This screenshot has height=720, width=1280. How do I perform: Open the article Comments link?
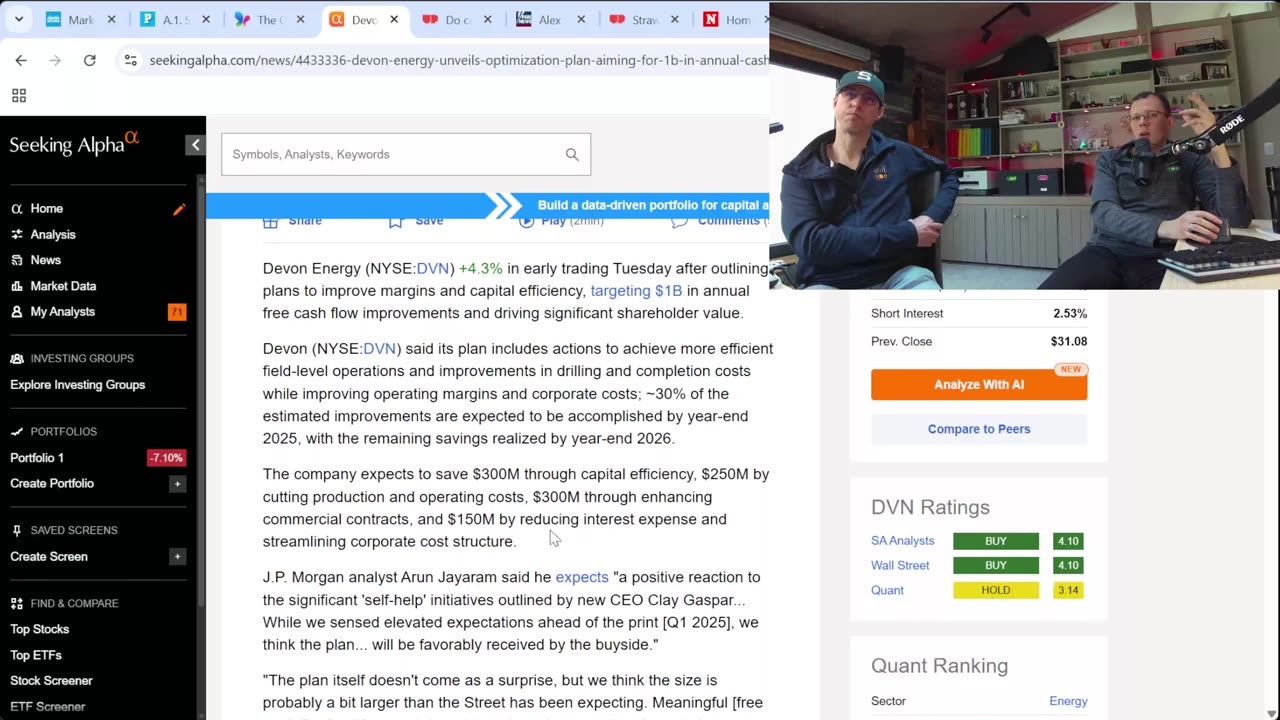point(720,221)
